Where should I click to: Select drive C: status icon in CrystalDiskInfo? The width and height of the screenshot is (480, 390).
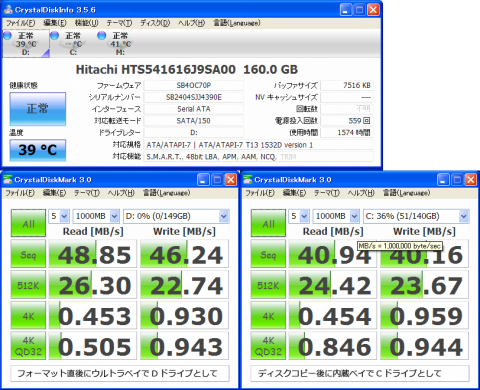[x=73, y=43]
